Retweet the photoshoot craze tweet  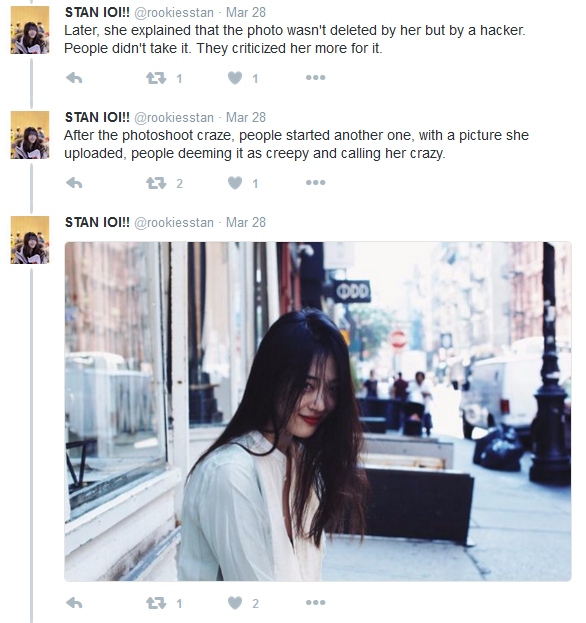[156, 183]
